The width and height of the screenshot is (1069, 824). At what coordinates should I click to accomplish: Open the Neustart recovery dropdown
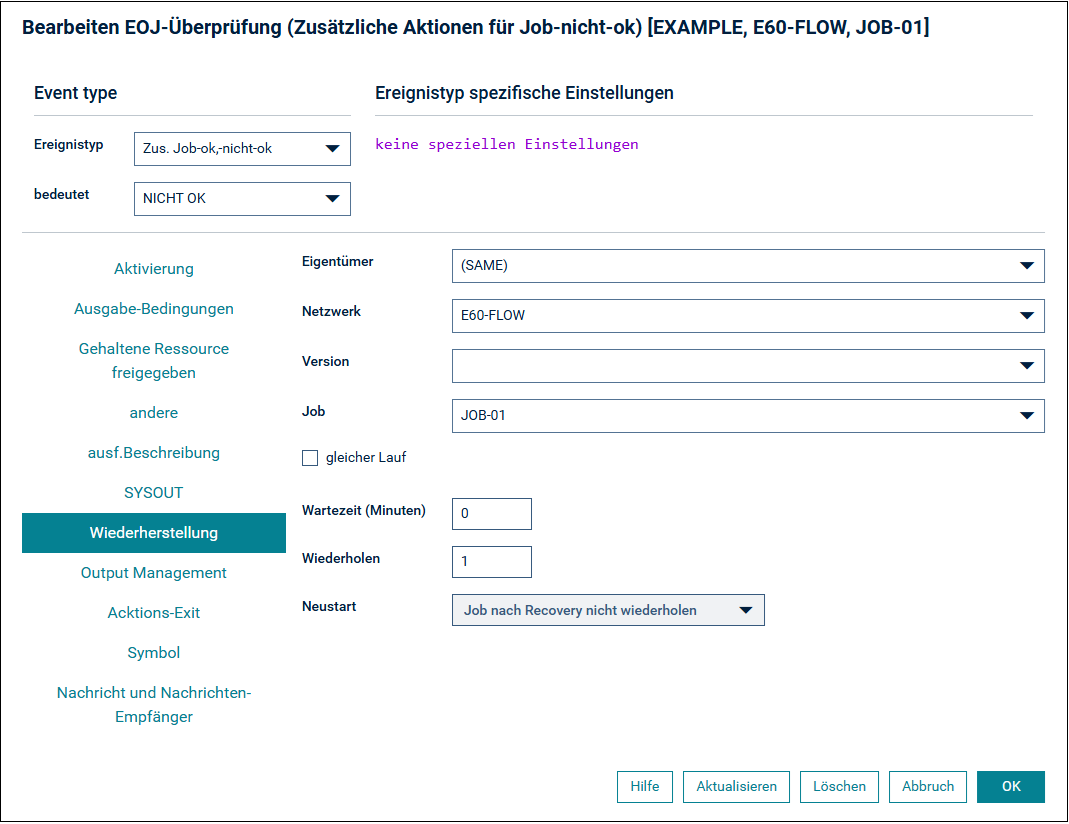coord(608,610)
